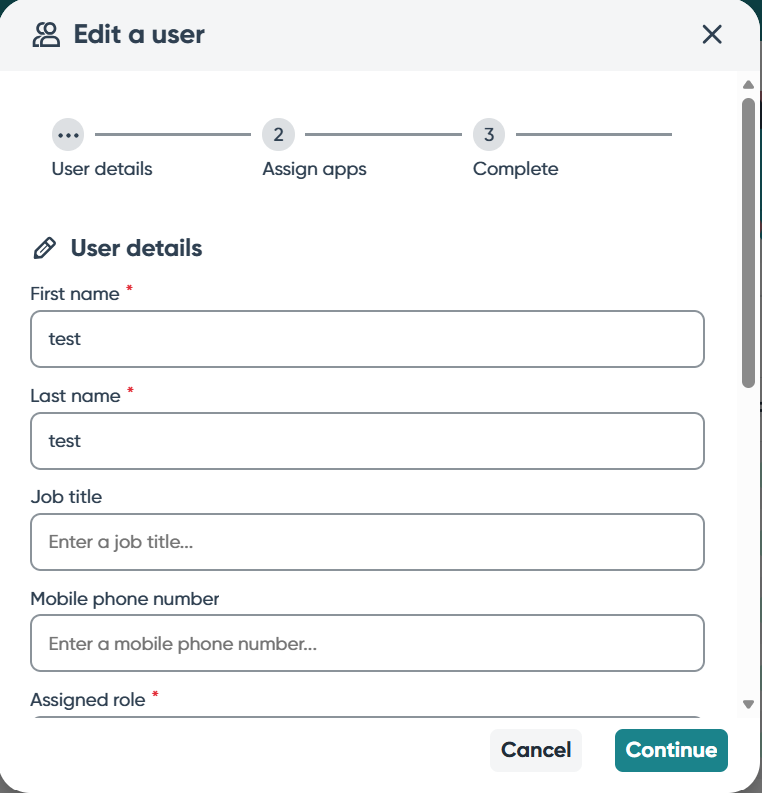Focus the Last name input field
This screenshot has width=762, height=793.
point(367,441)
